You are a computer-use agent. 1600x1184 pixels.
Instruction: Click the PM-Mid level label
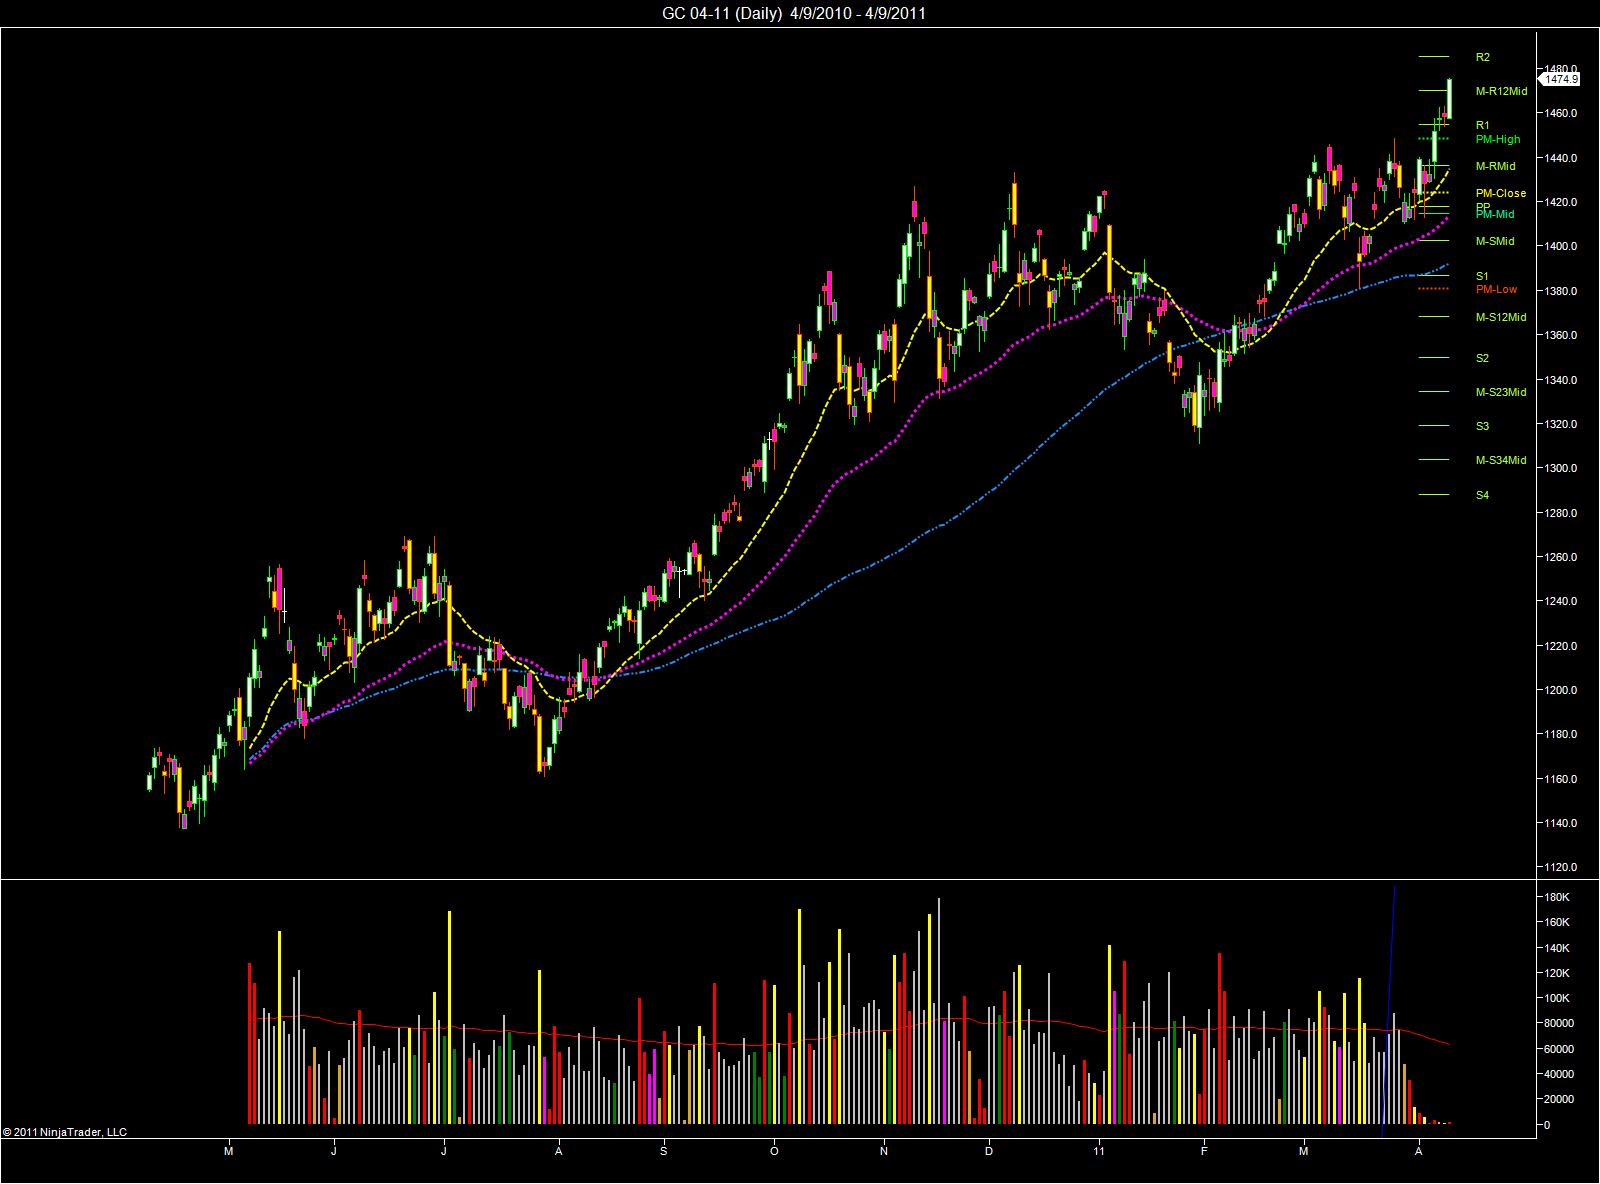(1494, 214)
